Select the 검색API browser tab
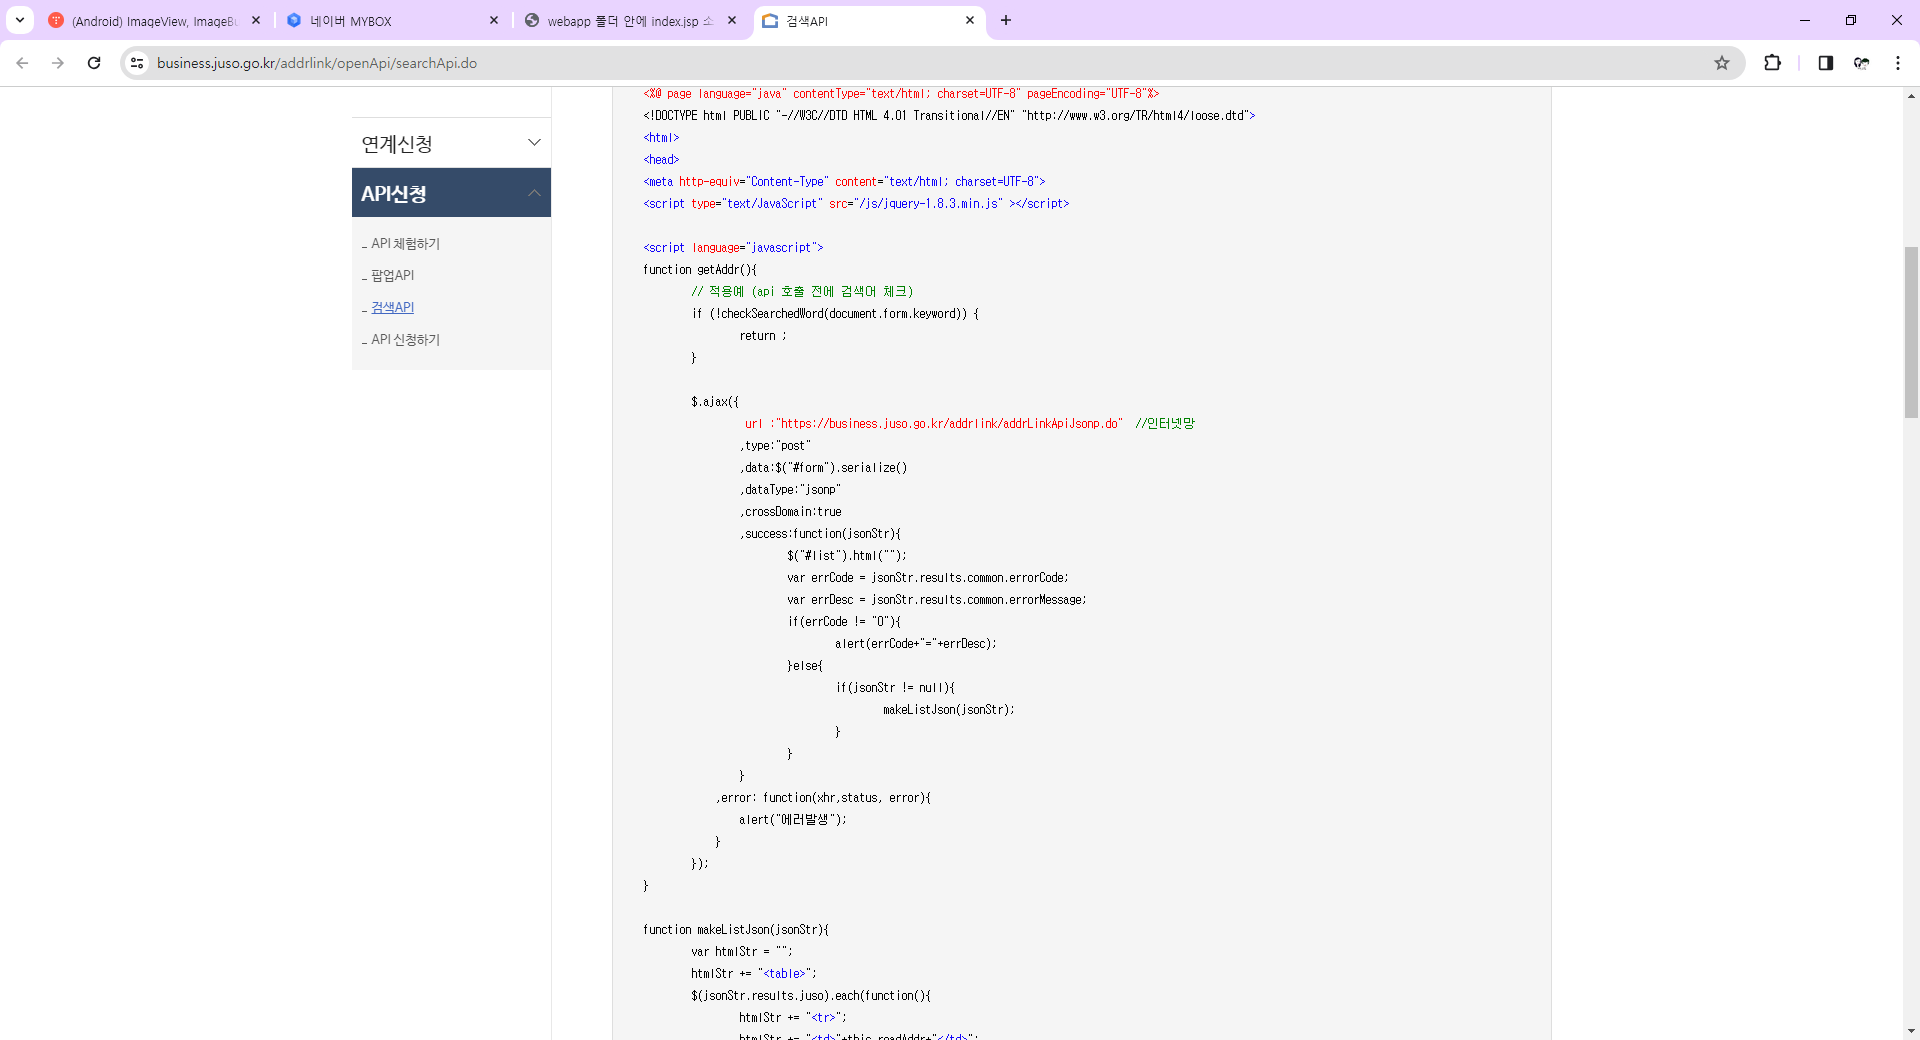 pyautogui.click(x=868, y=21)
